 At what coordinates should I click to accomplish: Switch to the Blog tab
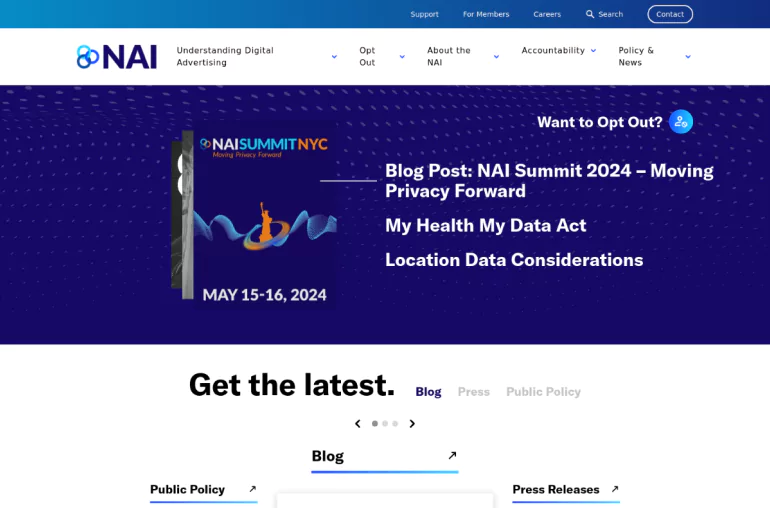point(428,392)
